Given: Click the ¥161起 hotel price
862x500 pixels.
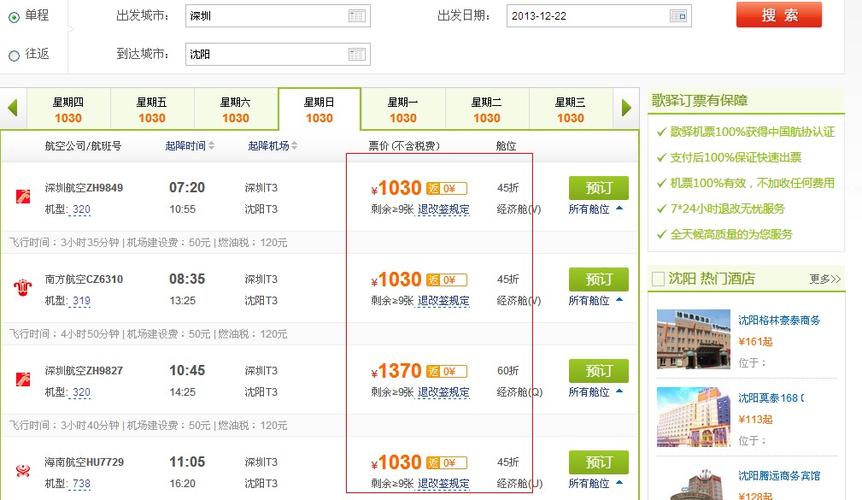Looking at the screenshot, I should click(x=755, y=342).
